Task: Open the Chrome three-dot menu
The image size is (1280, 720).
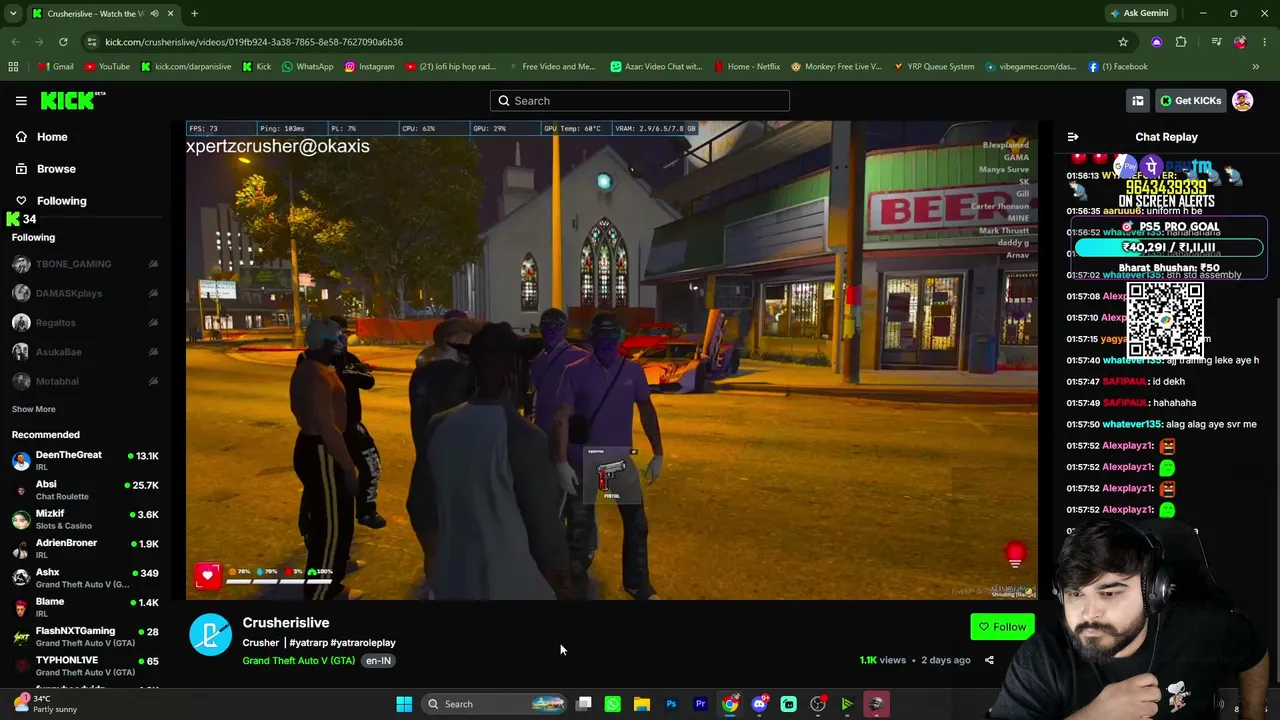Action: (1265, 42)
